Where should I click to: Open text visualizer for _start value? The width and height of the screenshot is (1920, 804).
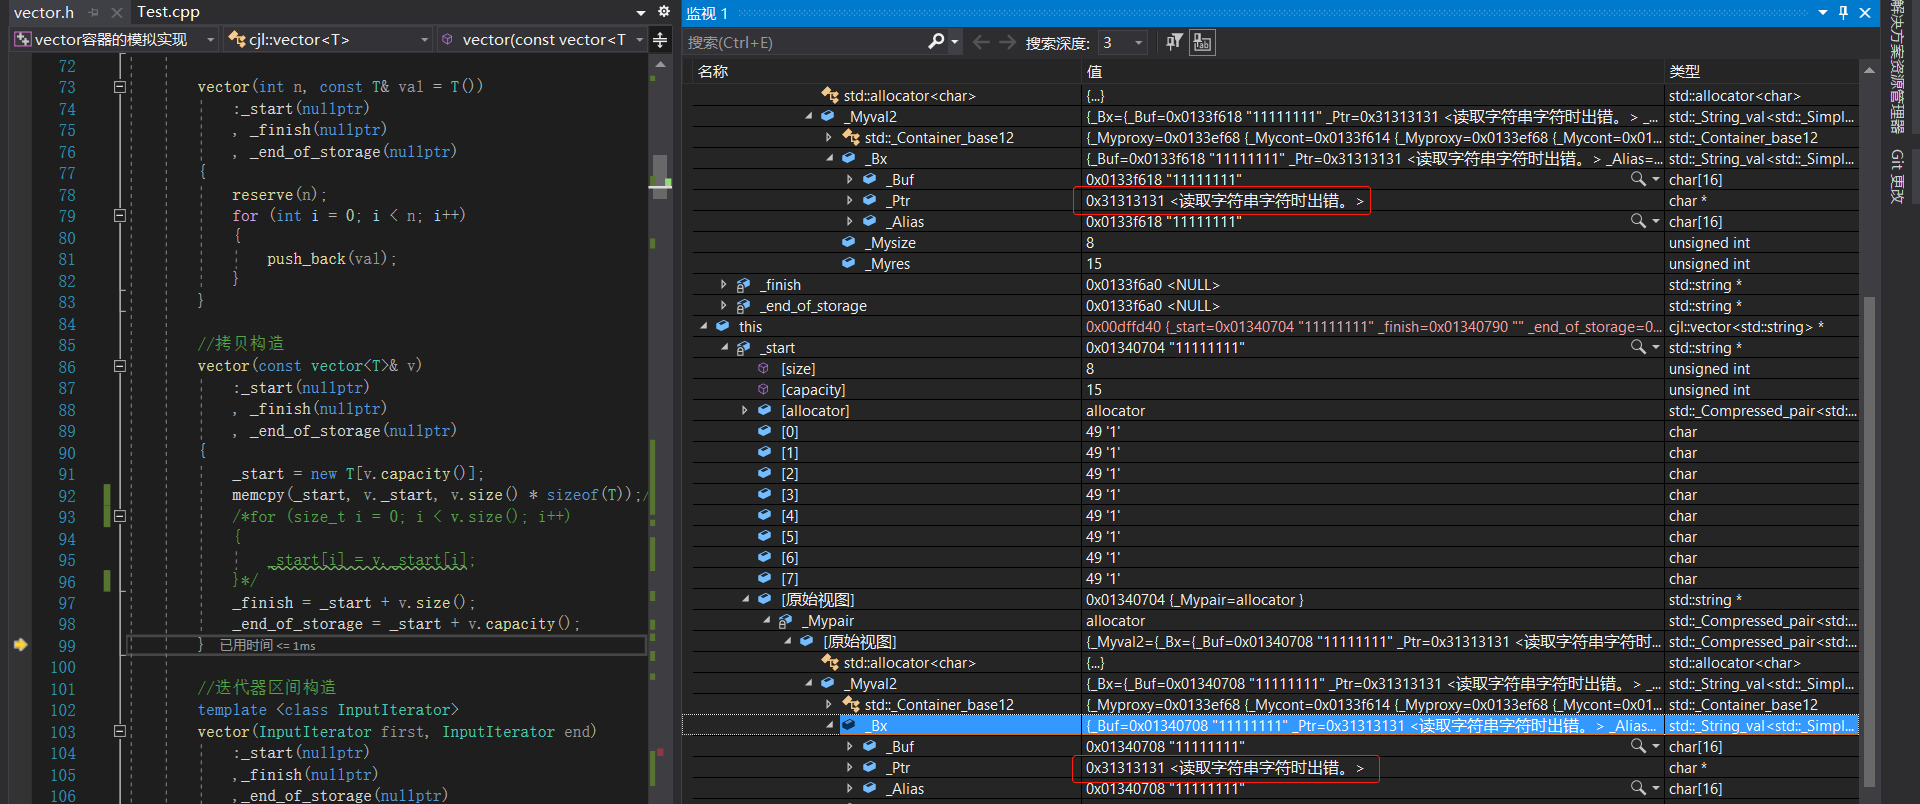1638,347
